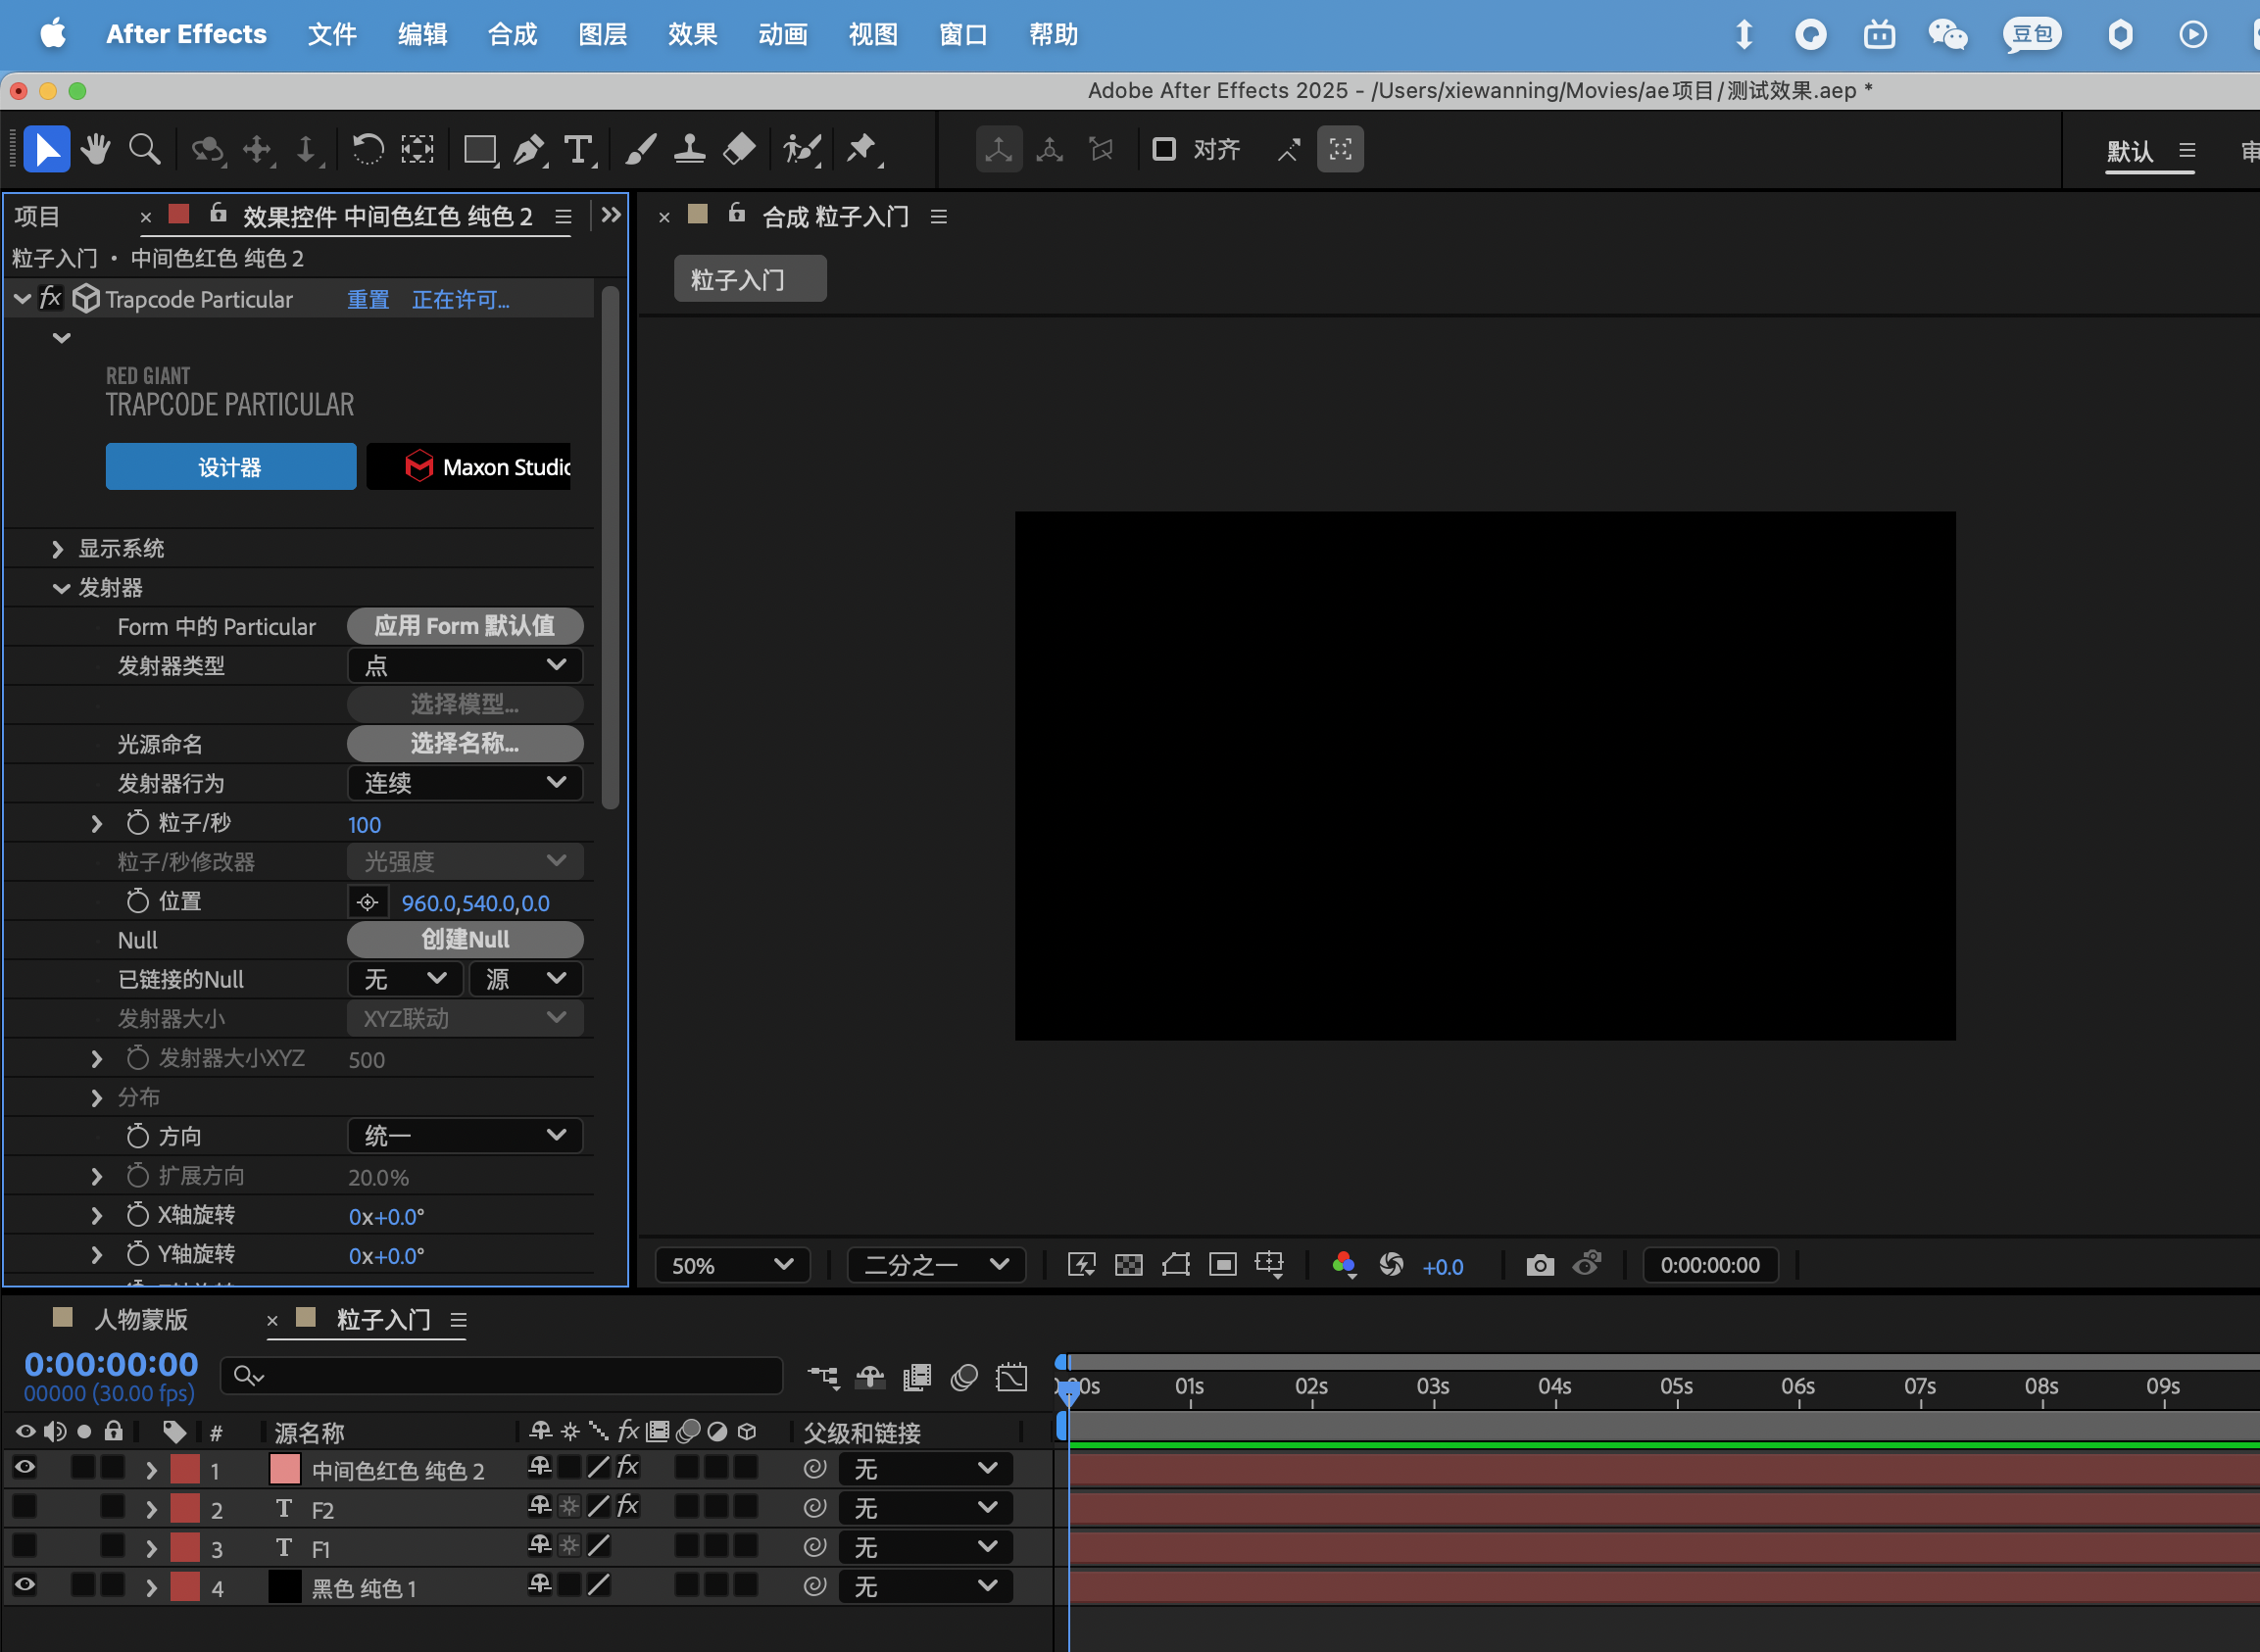Click the 黑色 纯色 1 color swatch
Screen dimensions: 2260x1652
coord(285,1587)
